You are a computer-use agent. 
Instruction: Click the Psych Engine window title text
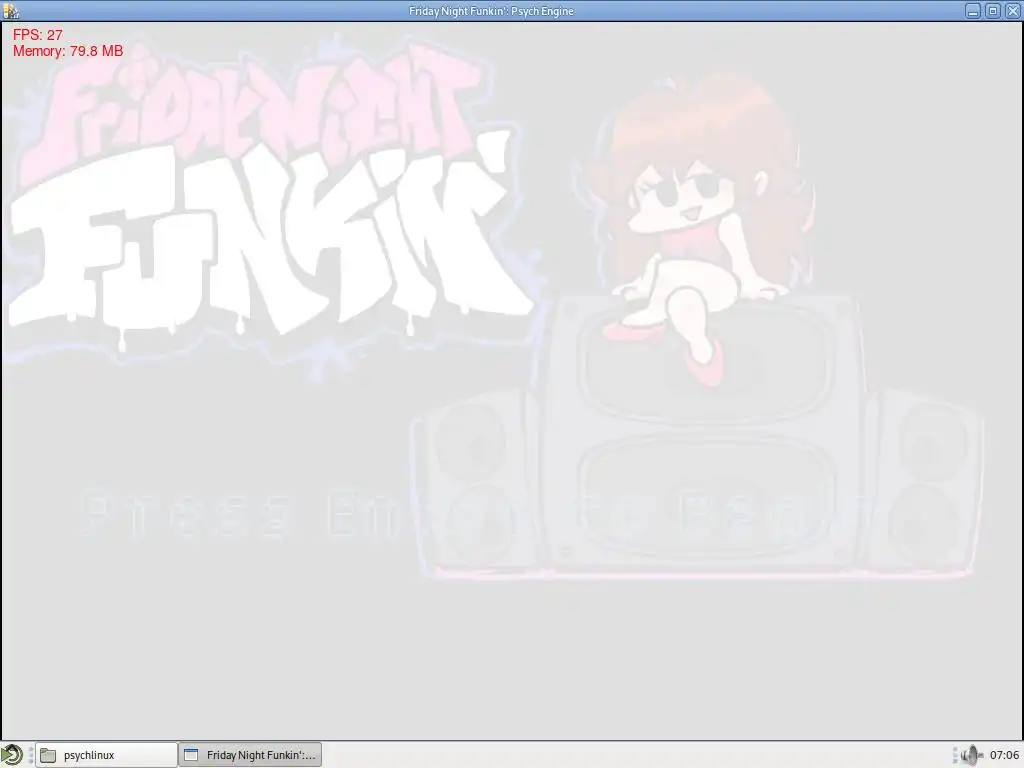(x=491, y=11)
